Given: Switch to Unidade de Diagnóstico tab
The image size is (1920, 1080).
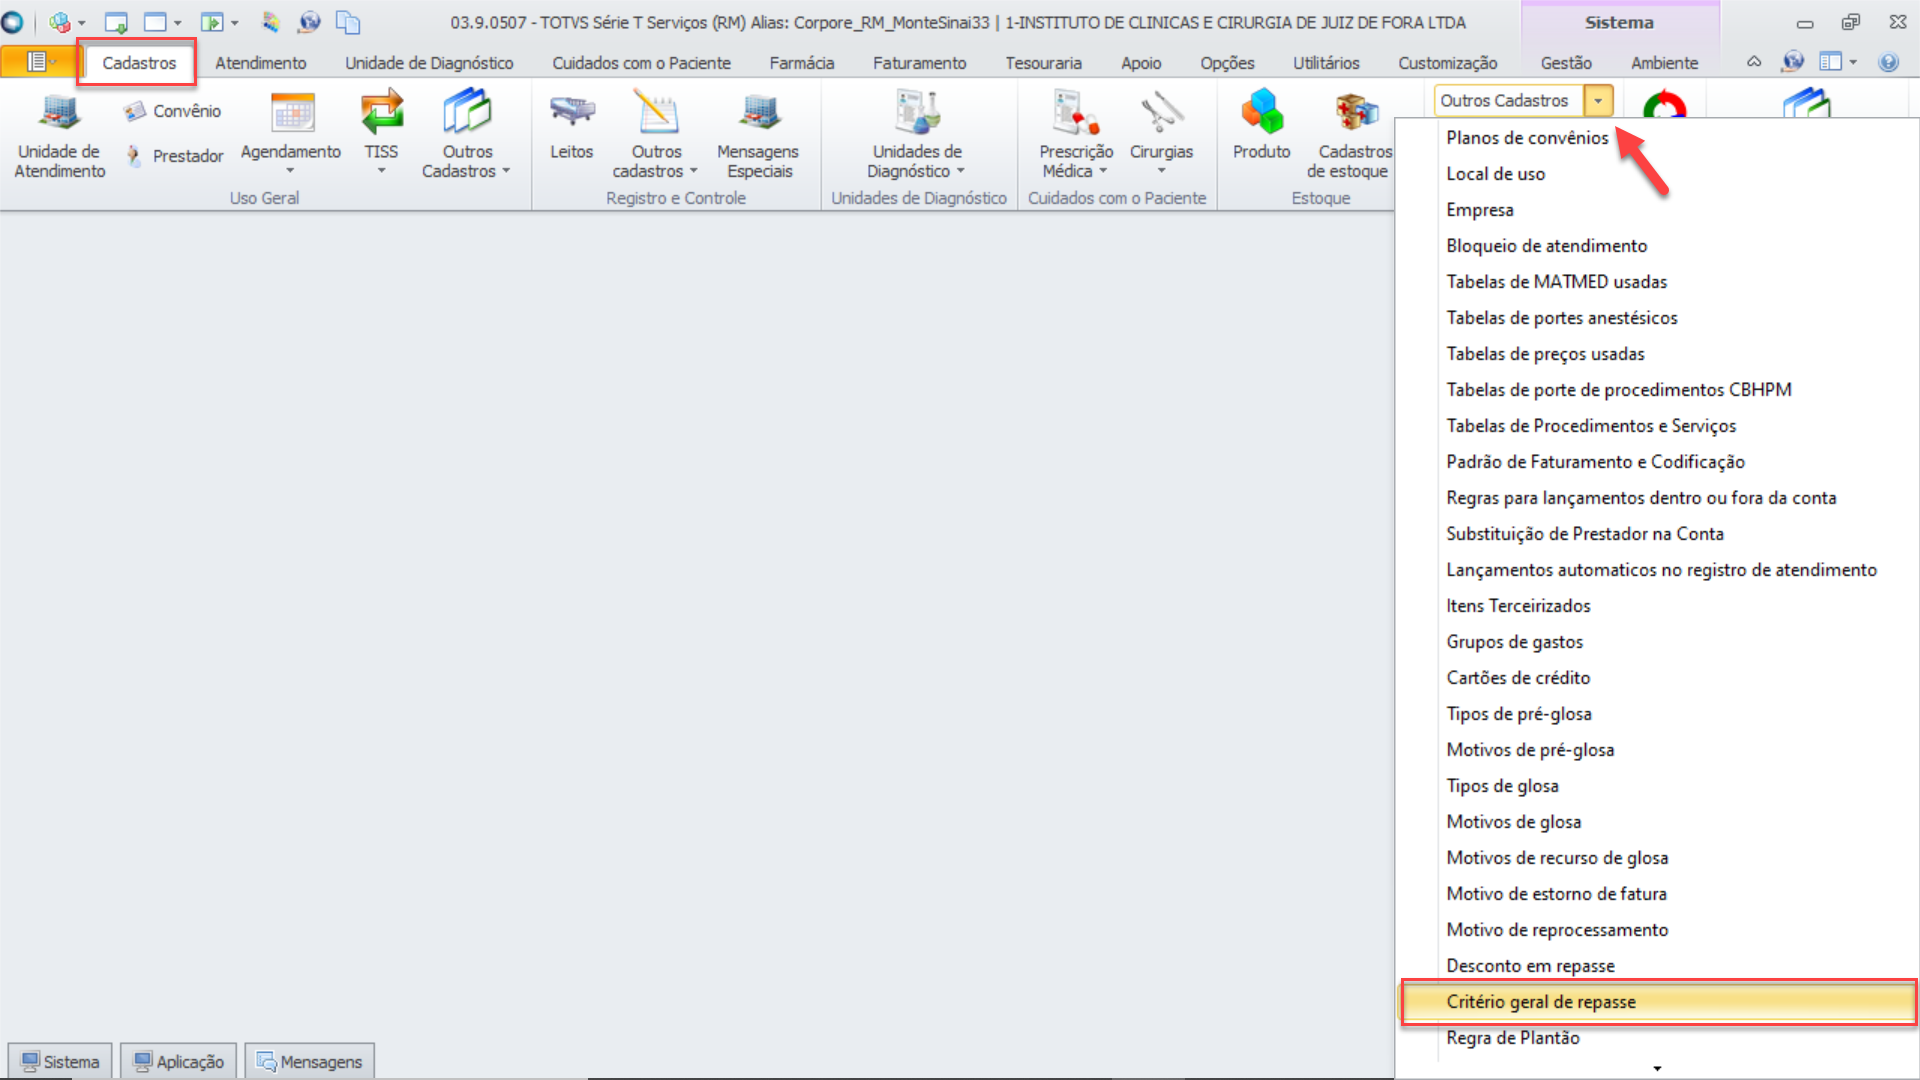Looking at the screenshot, I should [x=429, y=63].
